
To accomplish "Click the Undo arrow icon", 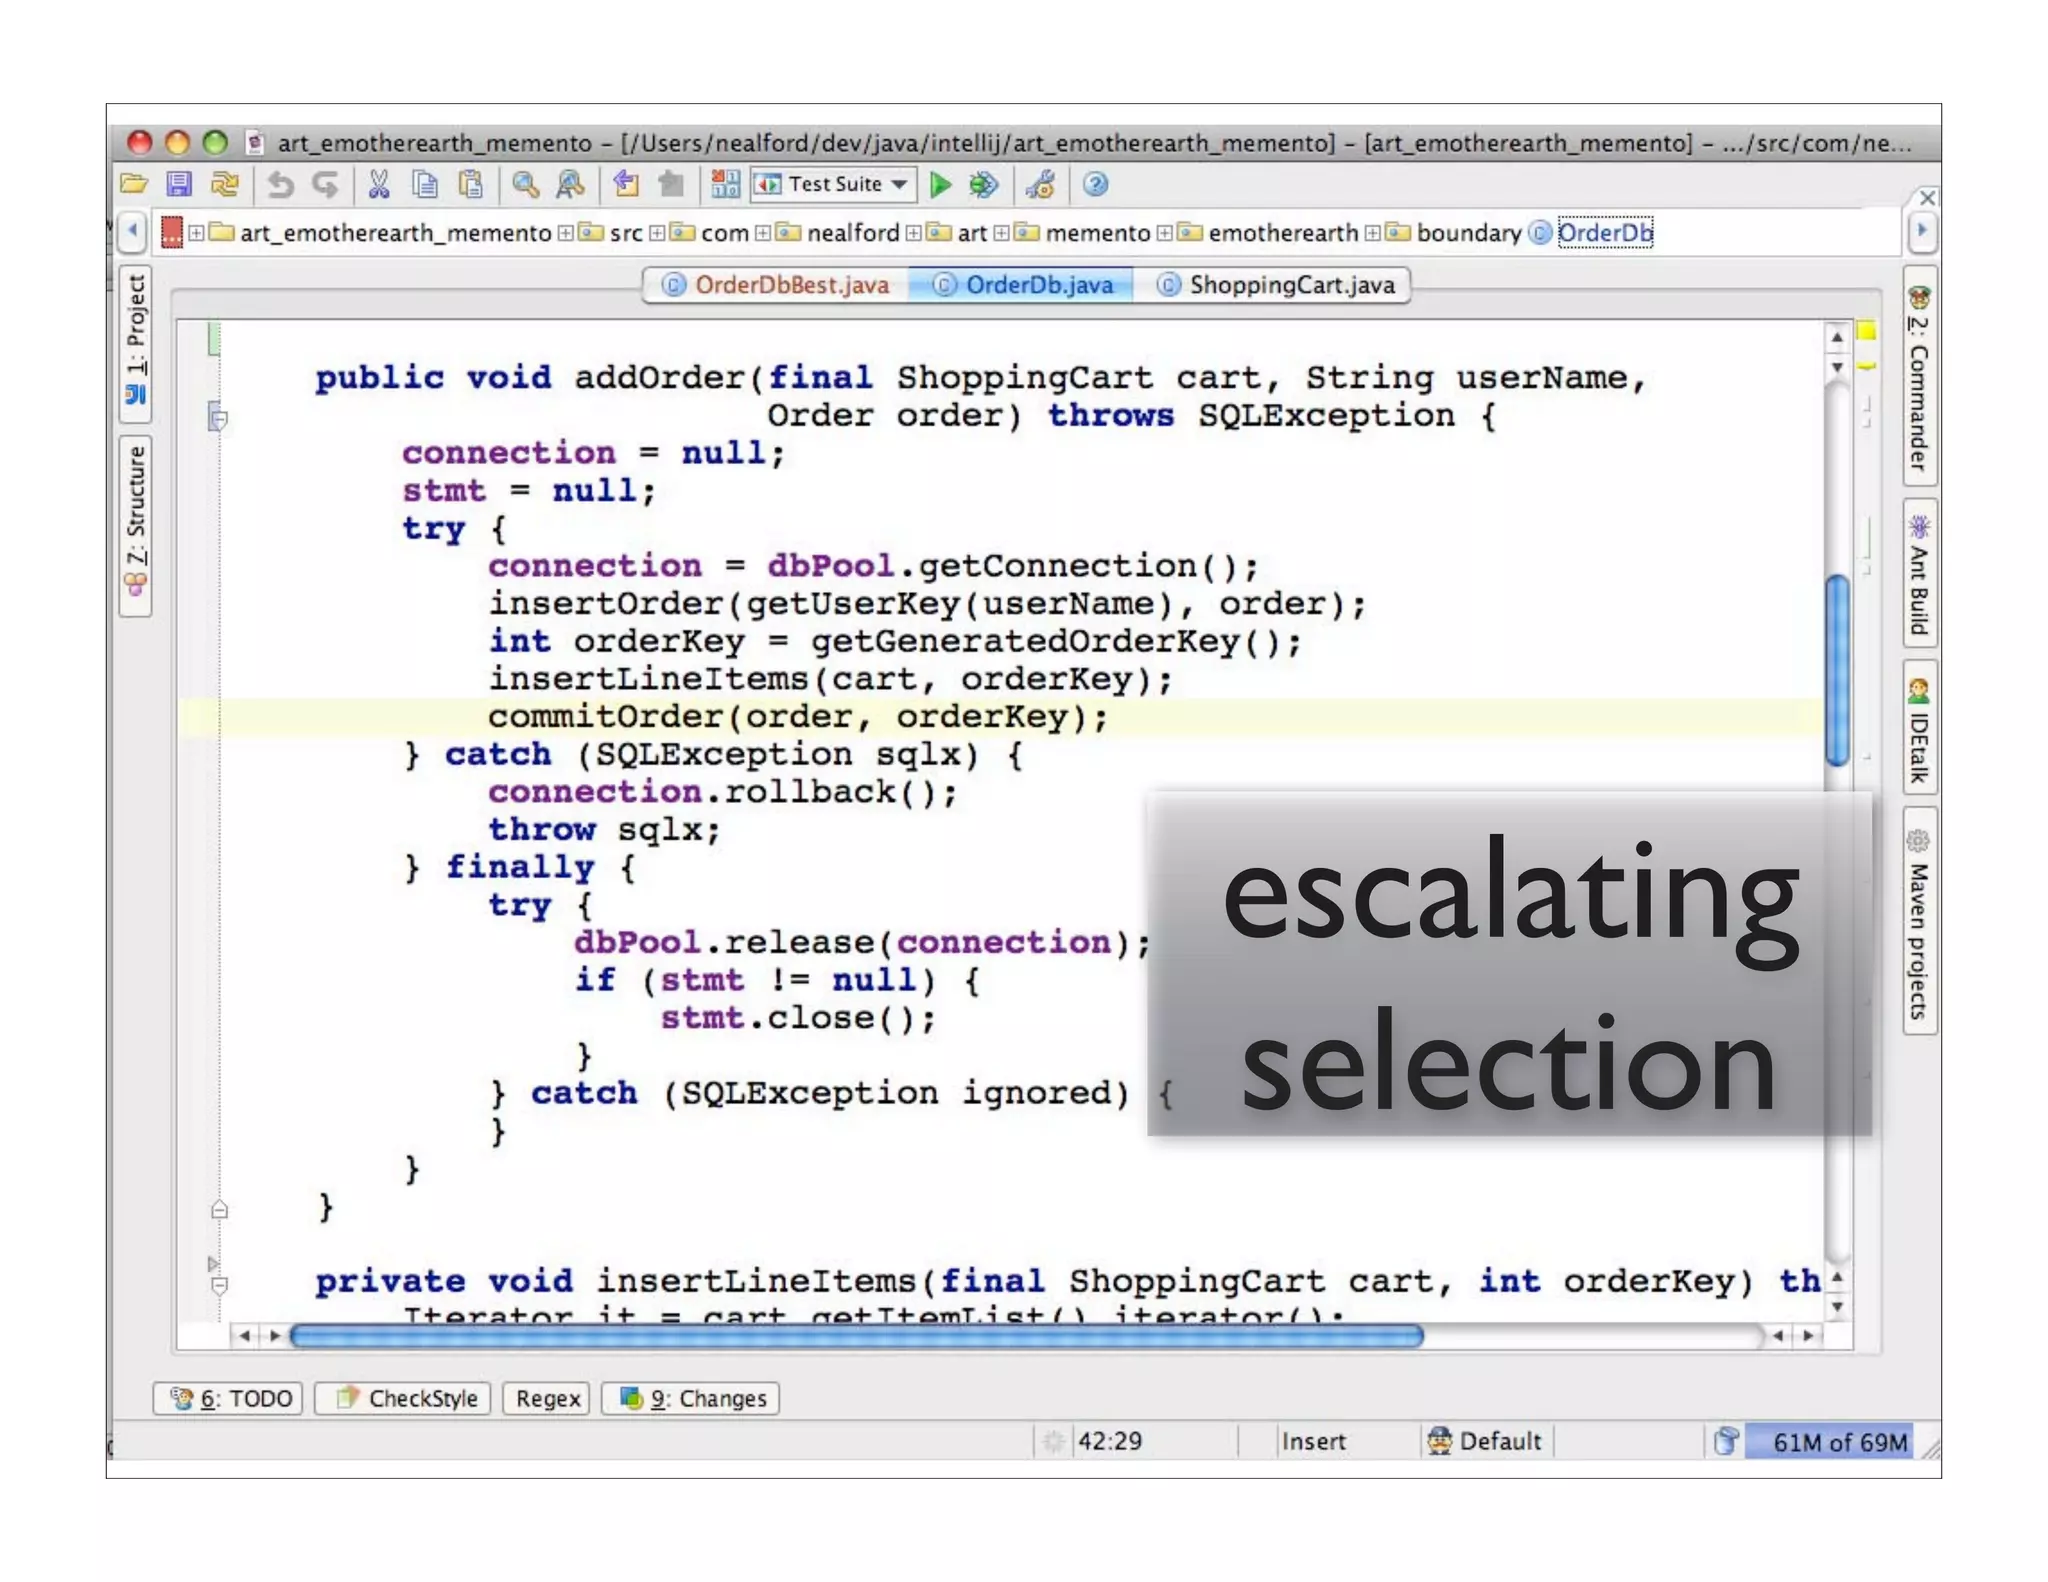I will [280, 184].
